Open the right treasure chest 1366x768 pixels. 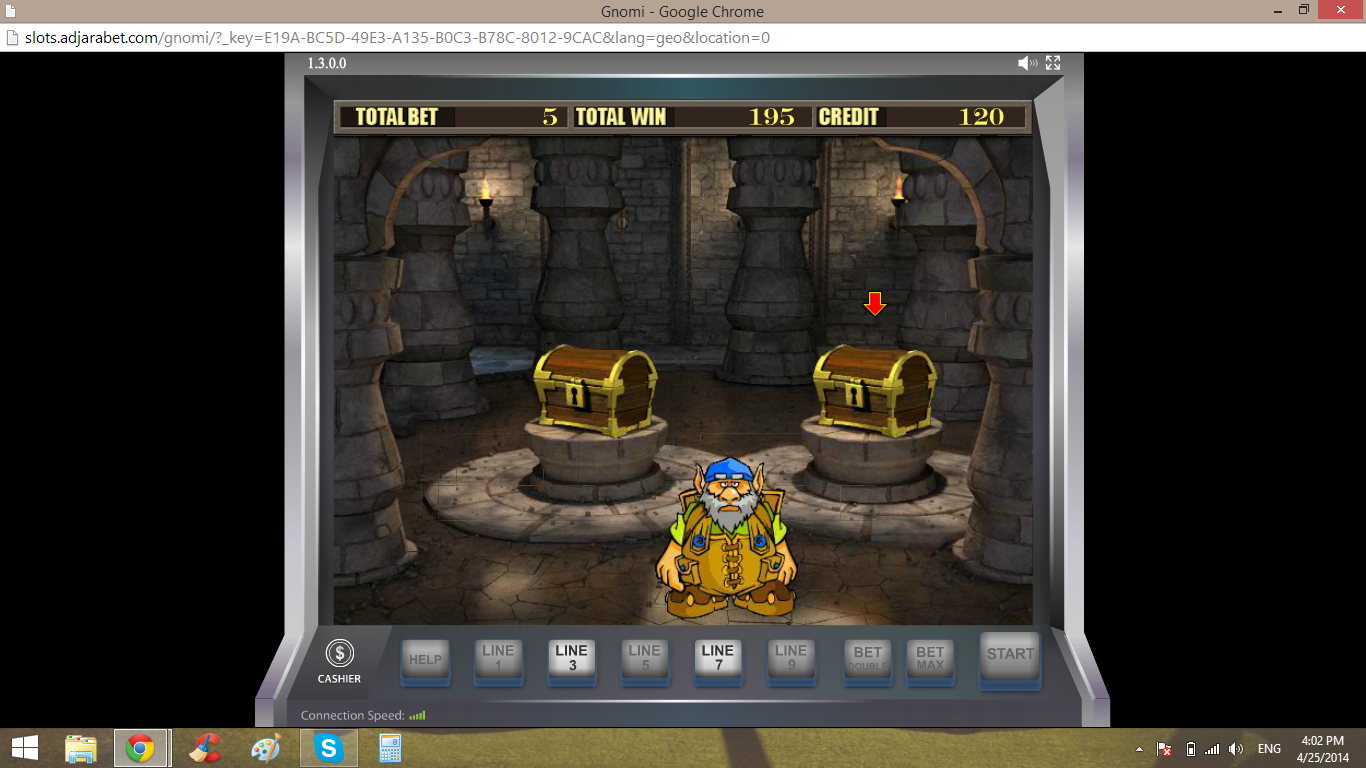point(875,391)
